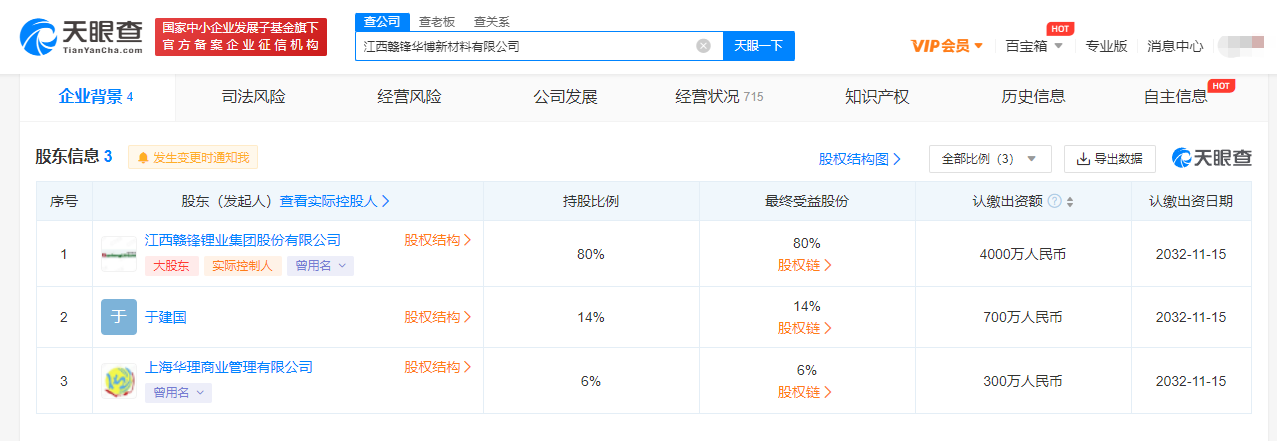This screenshot has height=441, width=1277.
Task: Open the 于建国 shareholder link
Action: tap(166, 317)
